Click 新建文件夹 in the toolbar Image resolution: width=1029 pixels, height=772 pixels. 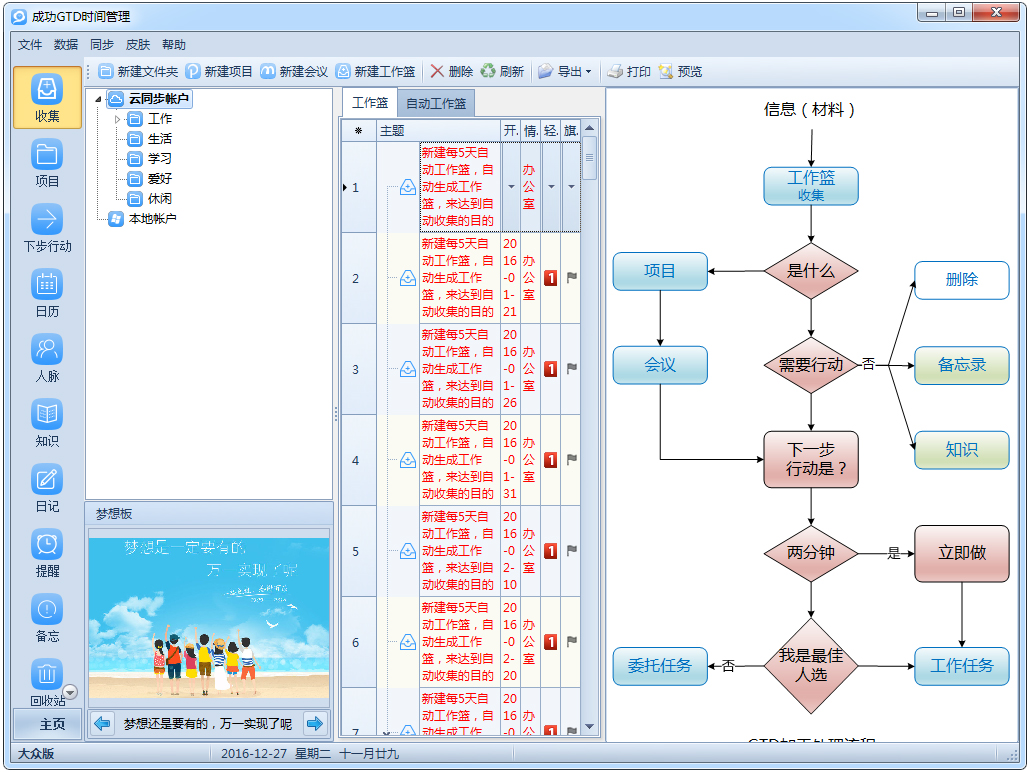pos(138,72)
